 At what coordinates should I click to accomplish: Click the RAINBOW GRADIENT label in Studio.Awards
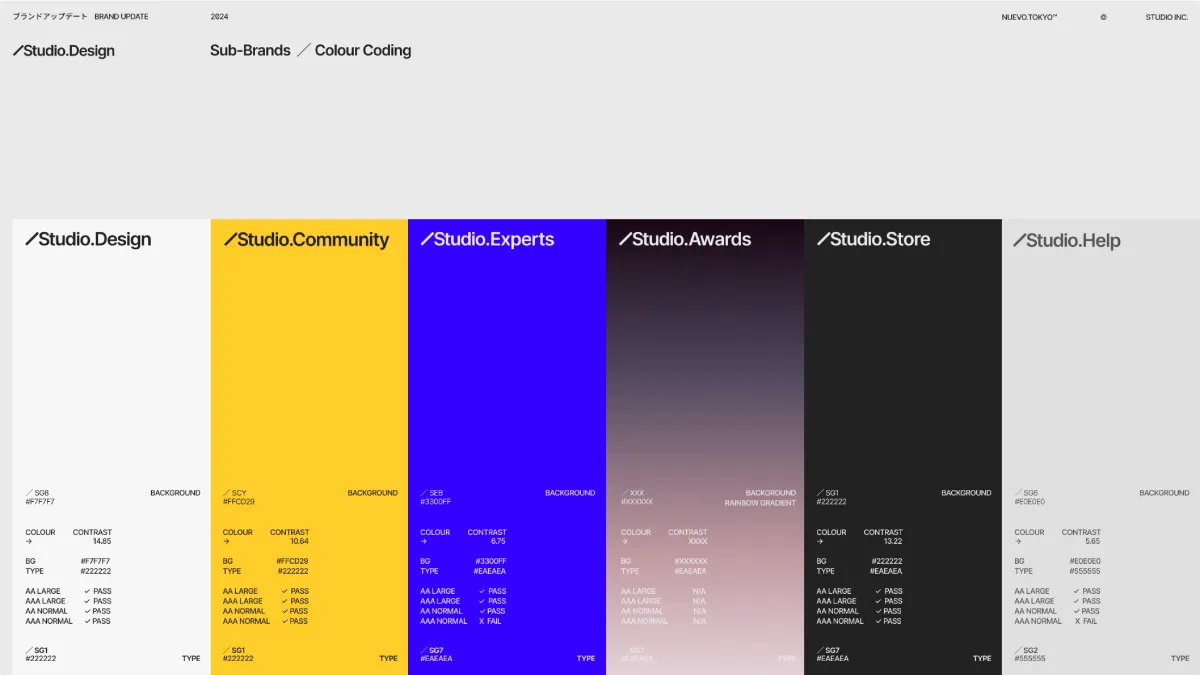point(760,503)
